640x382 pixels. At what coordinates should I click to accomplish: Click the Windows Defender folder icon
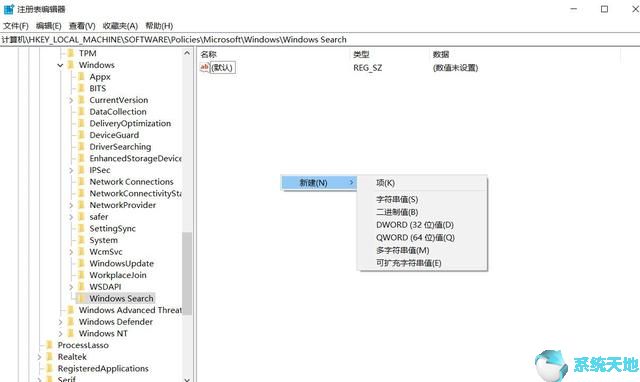pos(71,322)
